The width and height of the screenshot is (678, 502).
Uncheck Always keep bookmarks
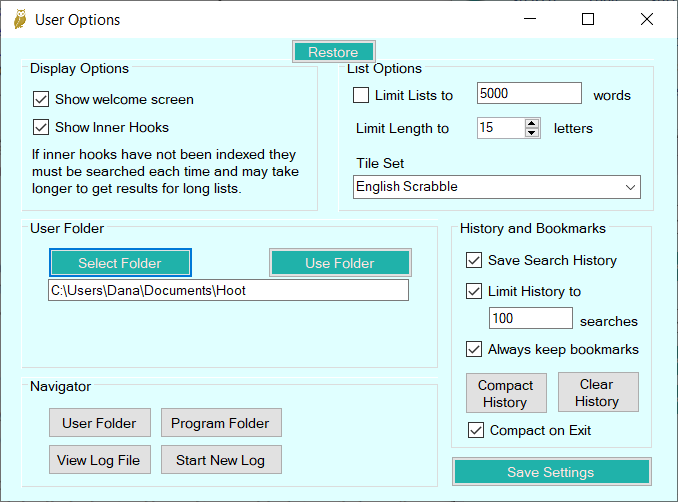click(474, 349)
